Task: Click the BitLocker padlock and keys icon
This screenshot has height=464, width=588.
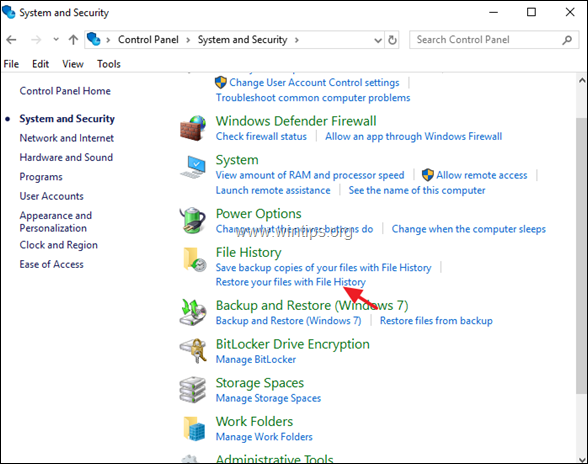Action: point(194,350)
